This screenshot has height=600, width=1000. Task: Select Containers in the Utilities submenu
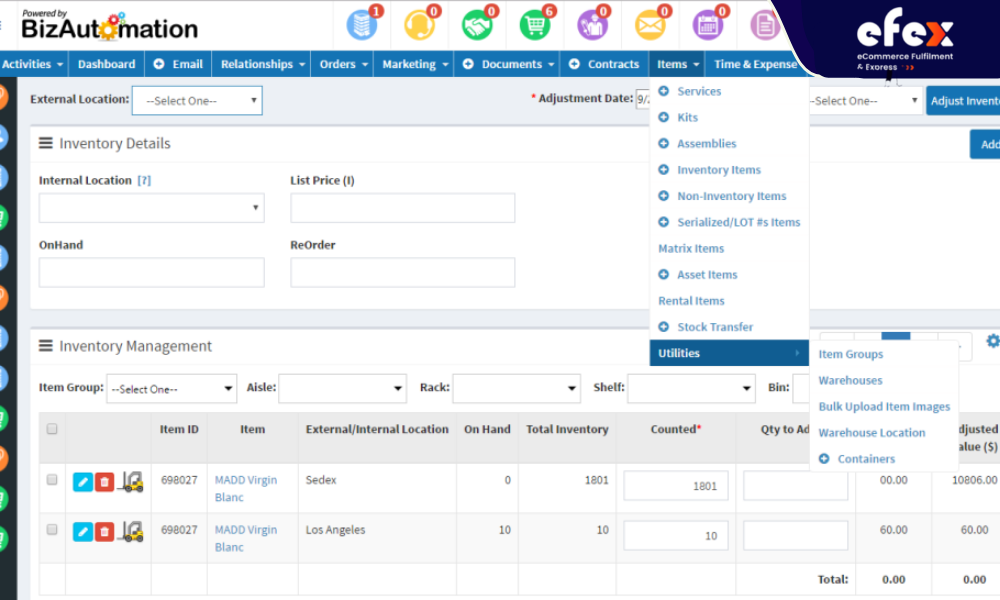click(866, 458)
